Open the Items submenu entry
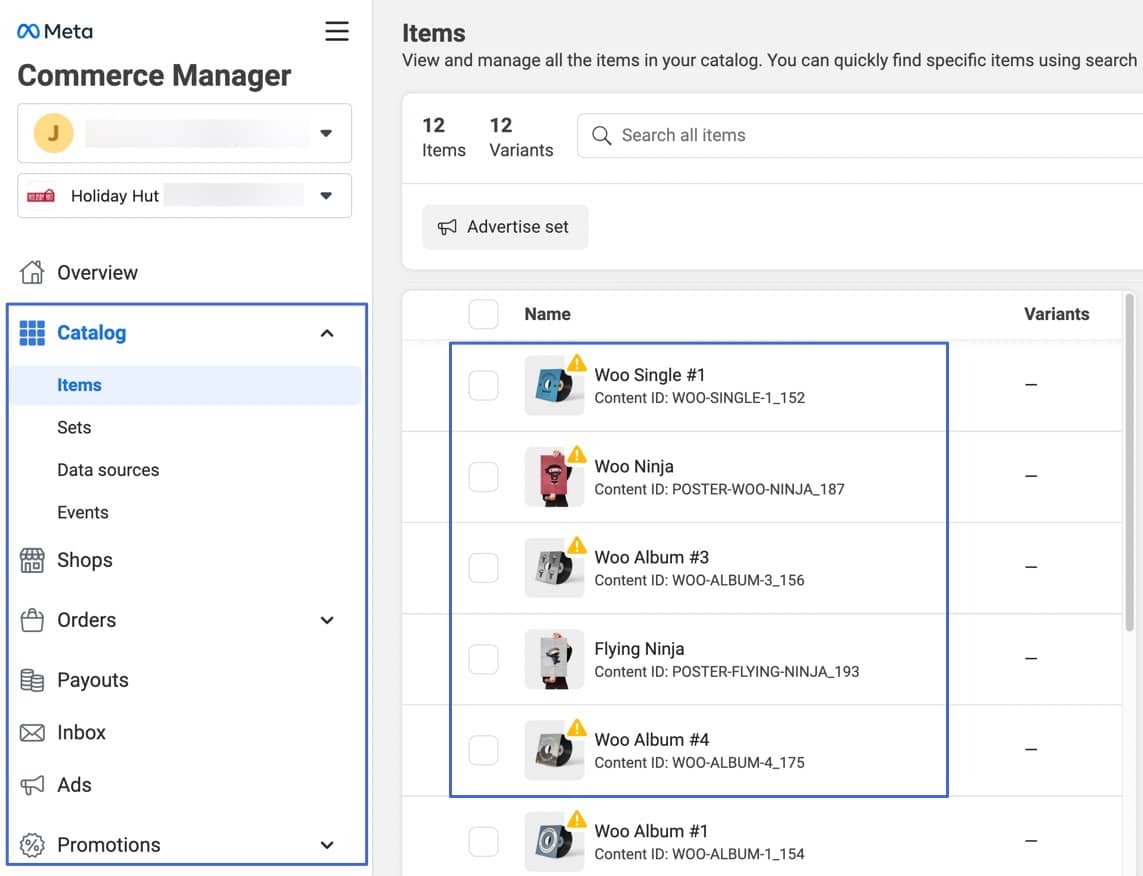The width and height of the screenshot is (1143, 876). click(x=186, y=385)
